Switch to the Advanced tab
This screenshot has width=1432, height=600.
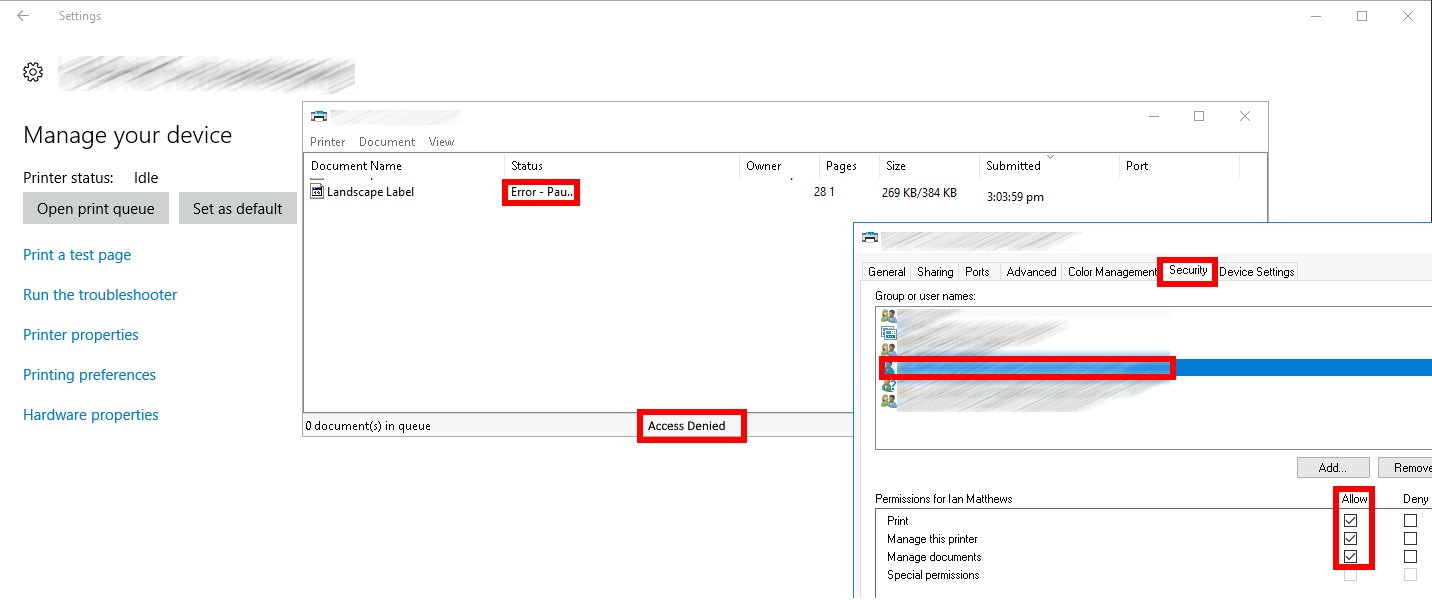point(1031,272)
